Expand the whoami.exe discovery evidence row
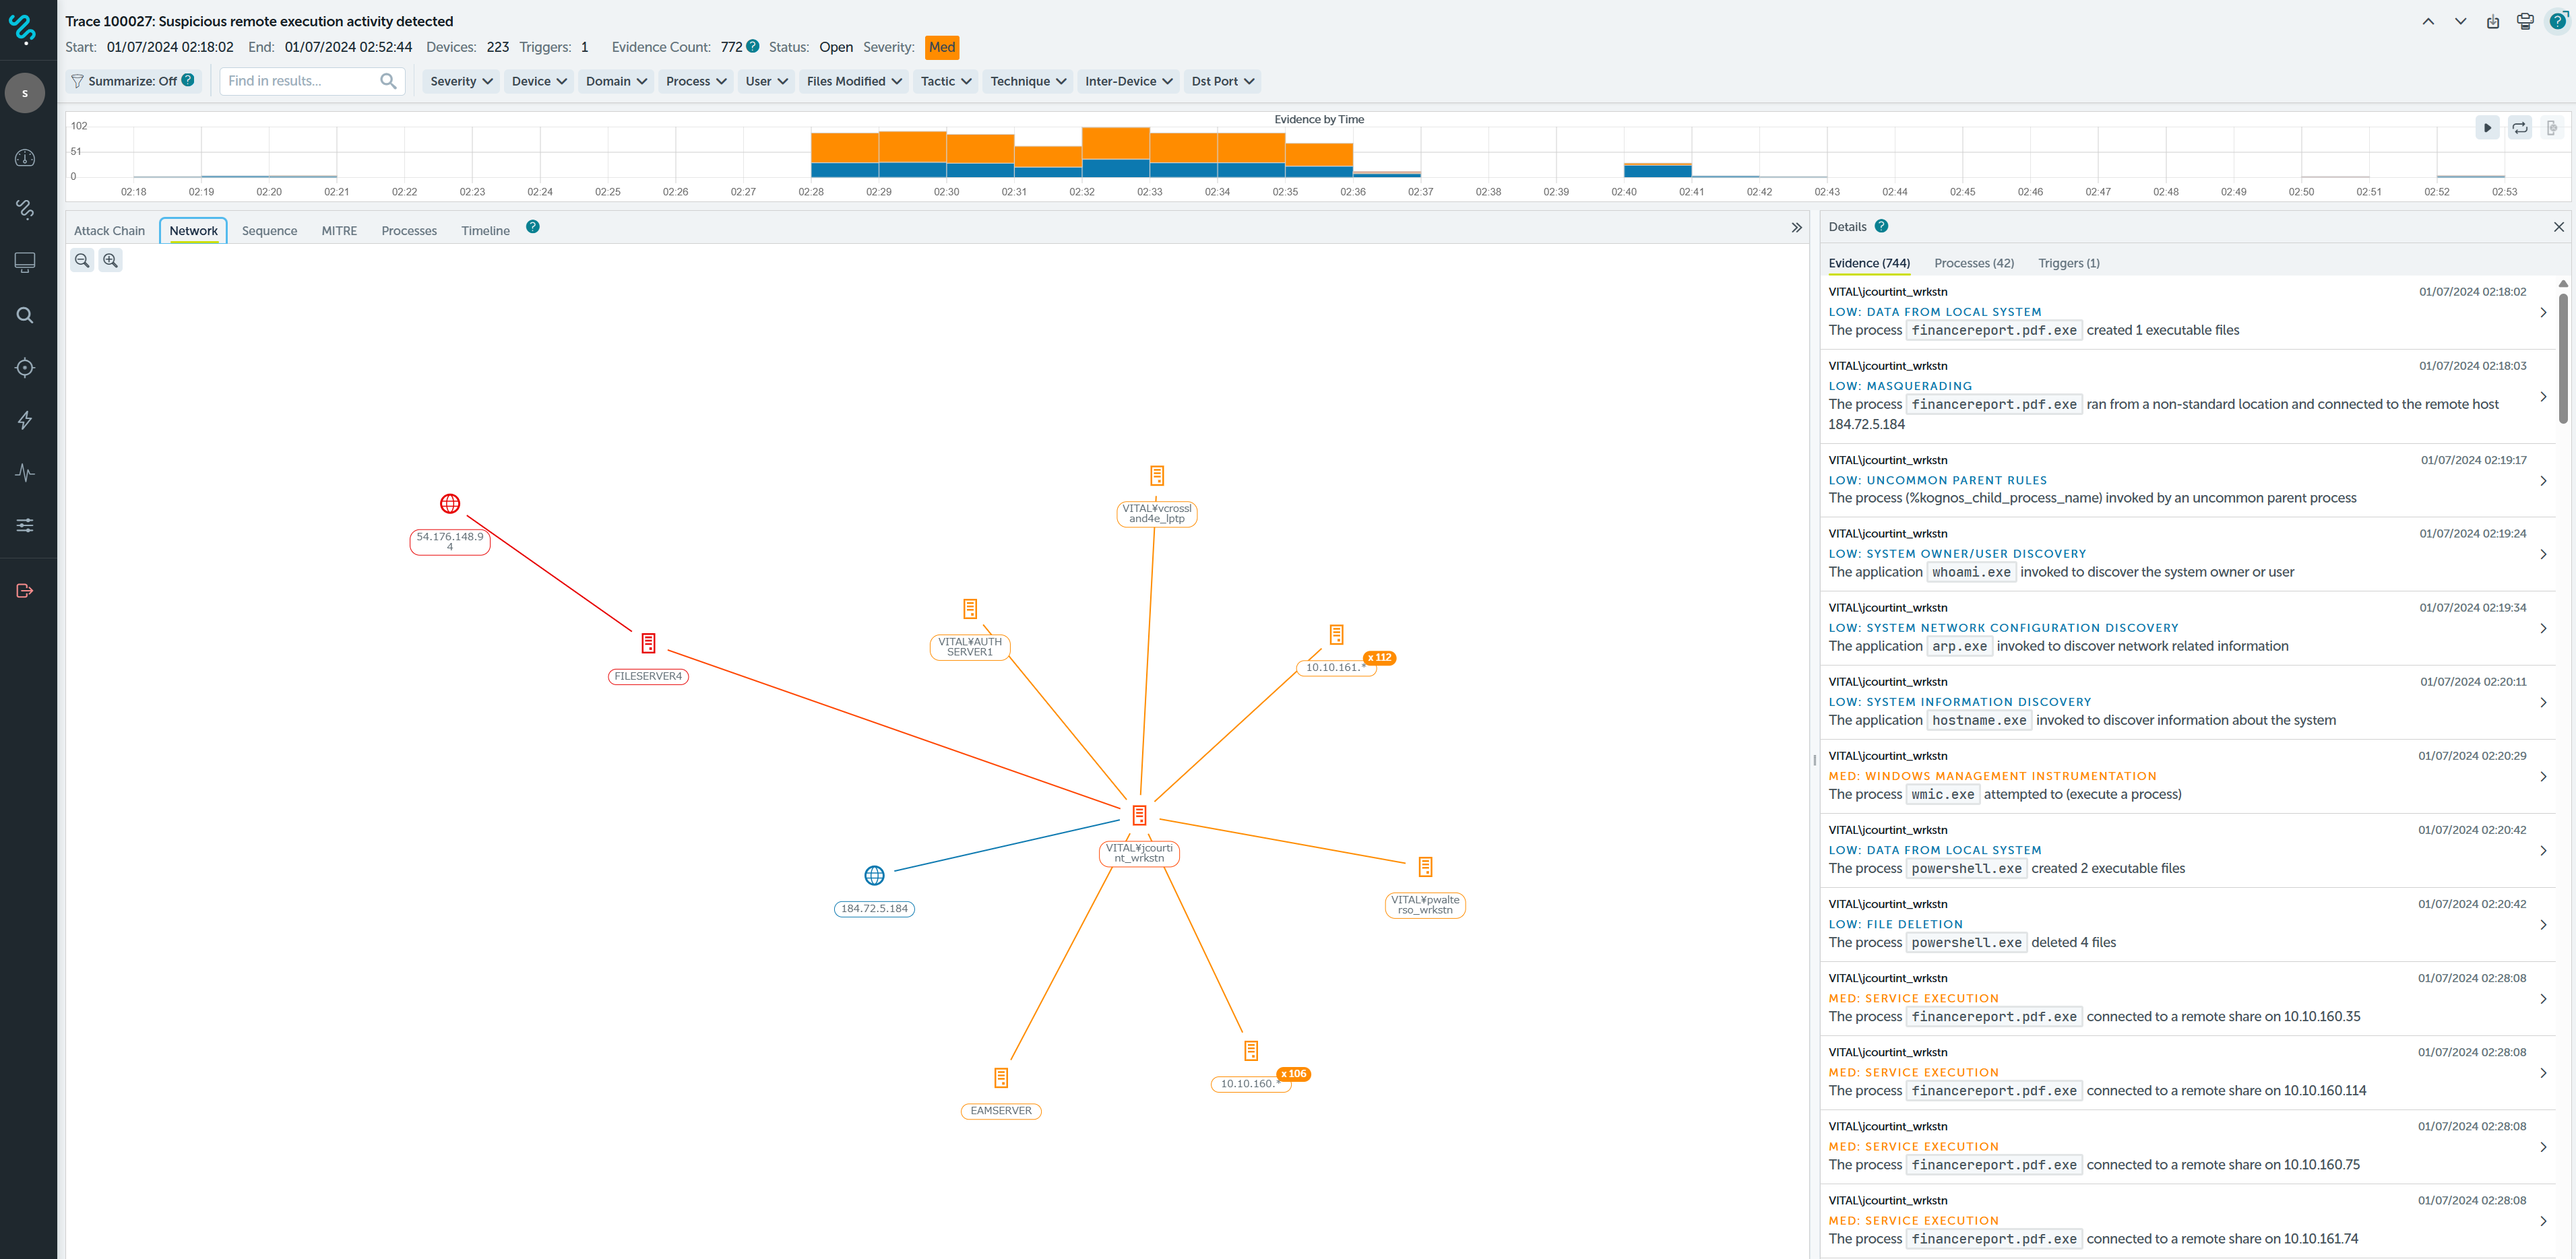Screen dimensions: 2576x1259 tap(2542, 554)
